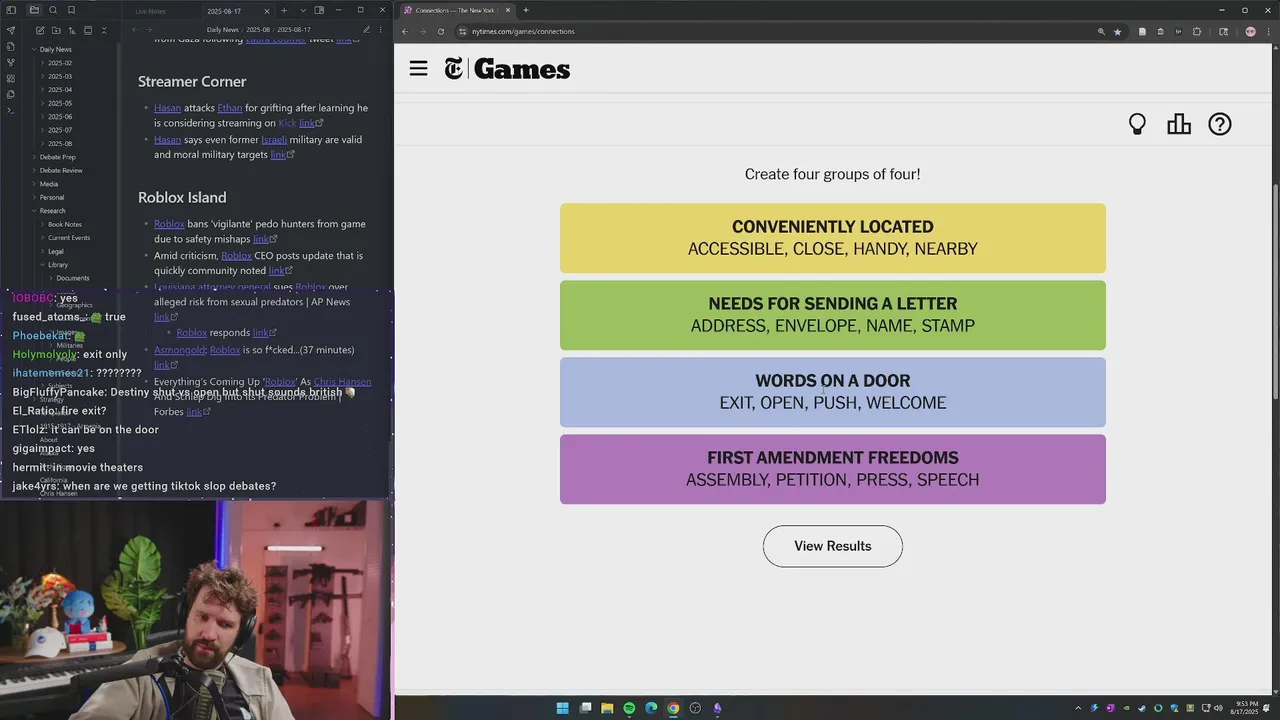Open the browser three-dot menu

click(1269, 31)
